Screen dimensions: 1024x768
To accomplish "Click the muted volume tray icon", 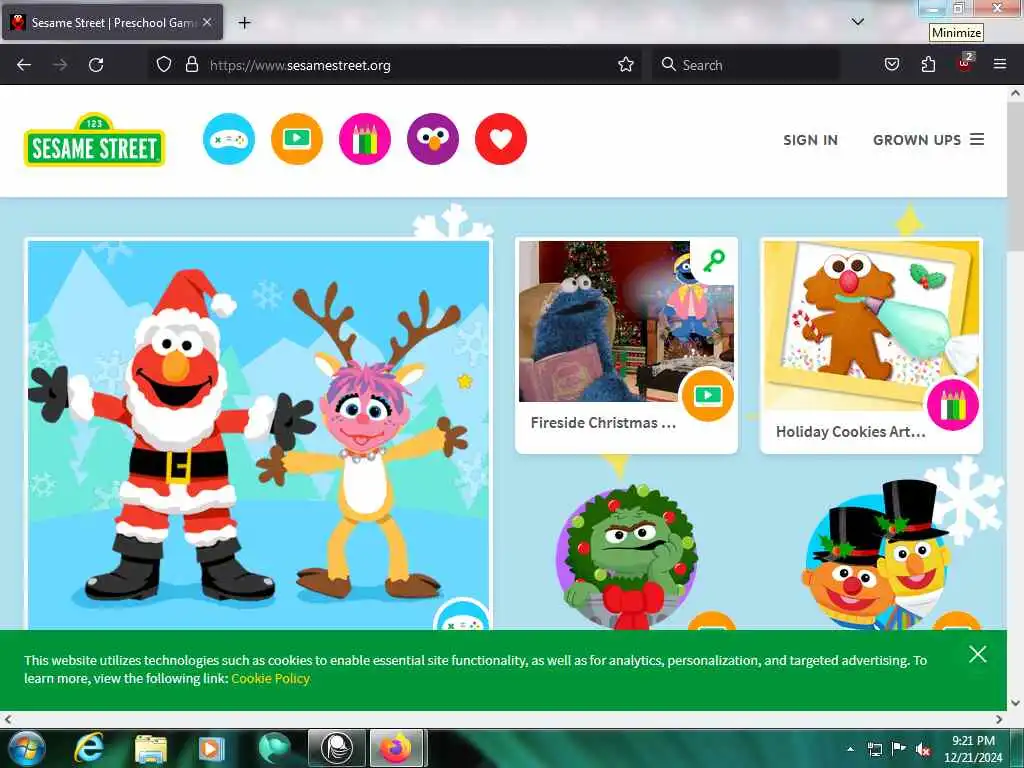I will pyautogui.click(x=923, y=750).
